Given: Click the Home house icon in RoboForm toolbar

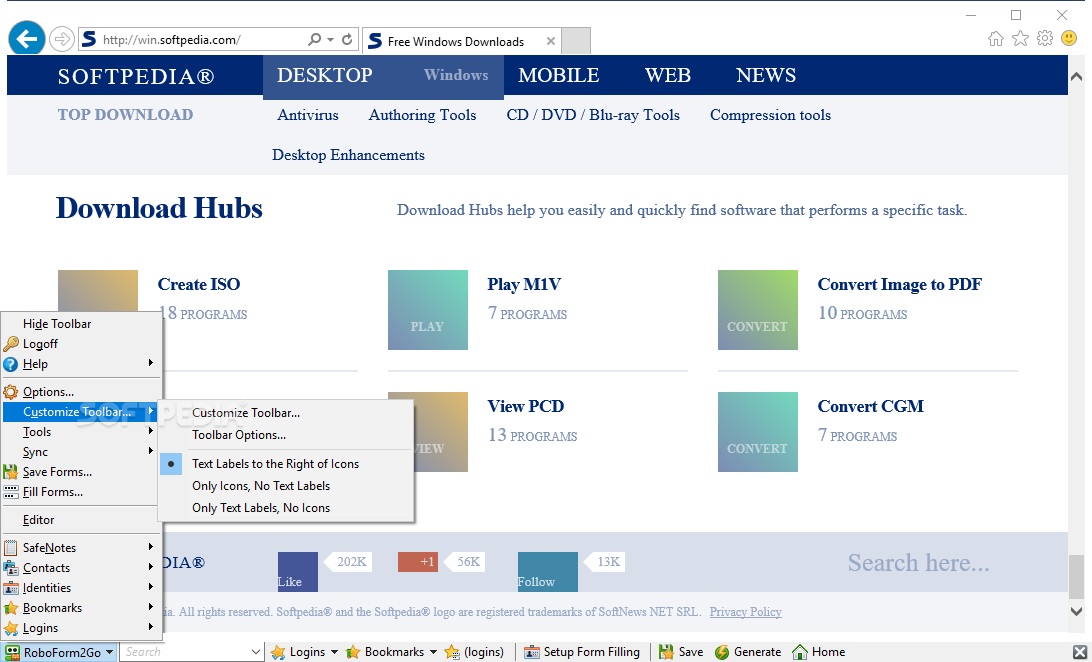Looking at the screenshot, I should pos(800,652).
